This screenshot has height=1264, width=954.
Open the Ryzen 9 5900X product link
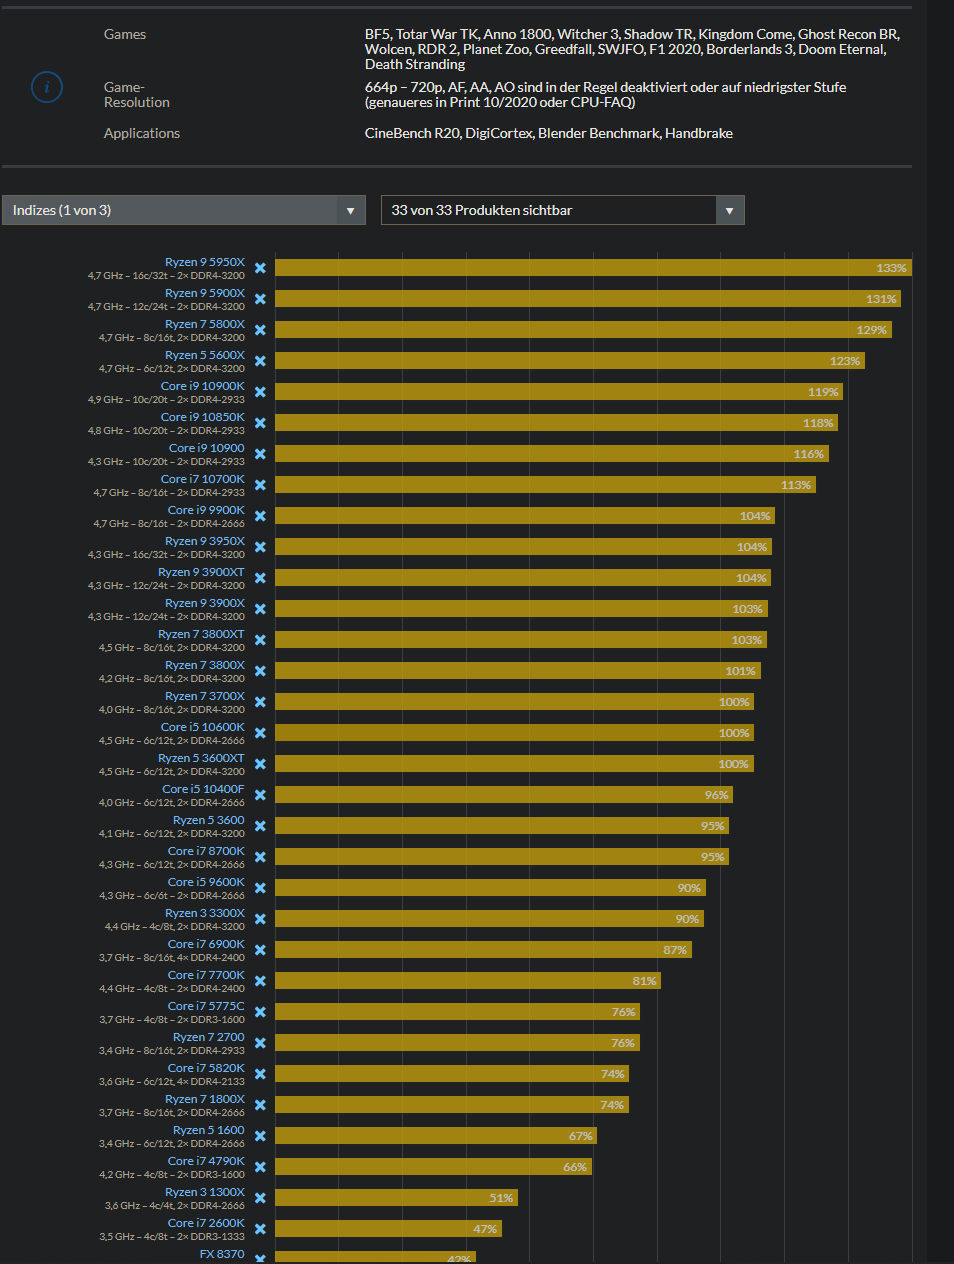point(207,292)
